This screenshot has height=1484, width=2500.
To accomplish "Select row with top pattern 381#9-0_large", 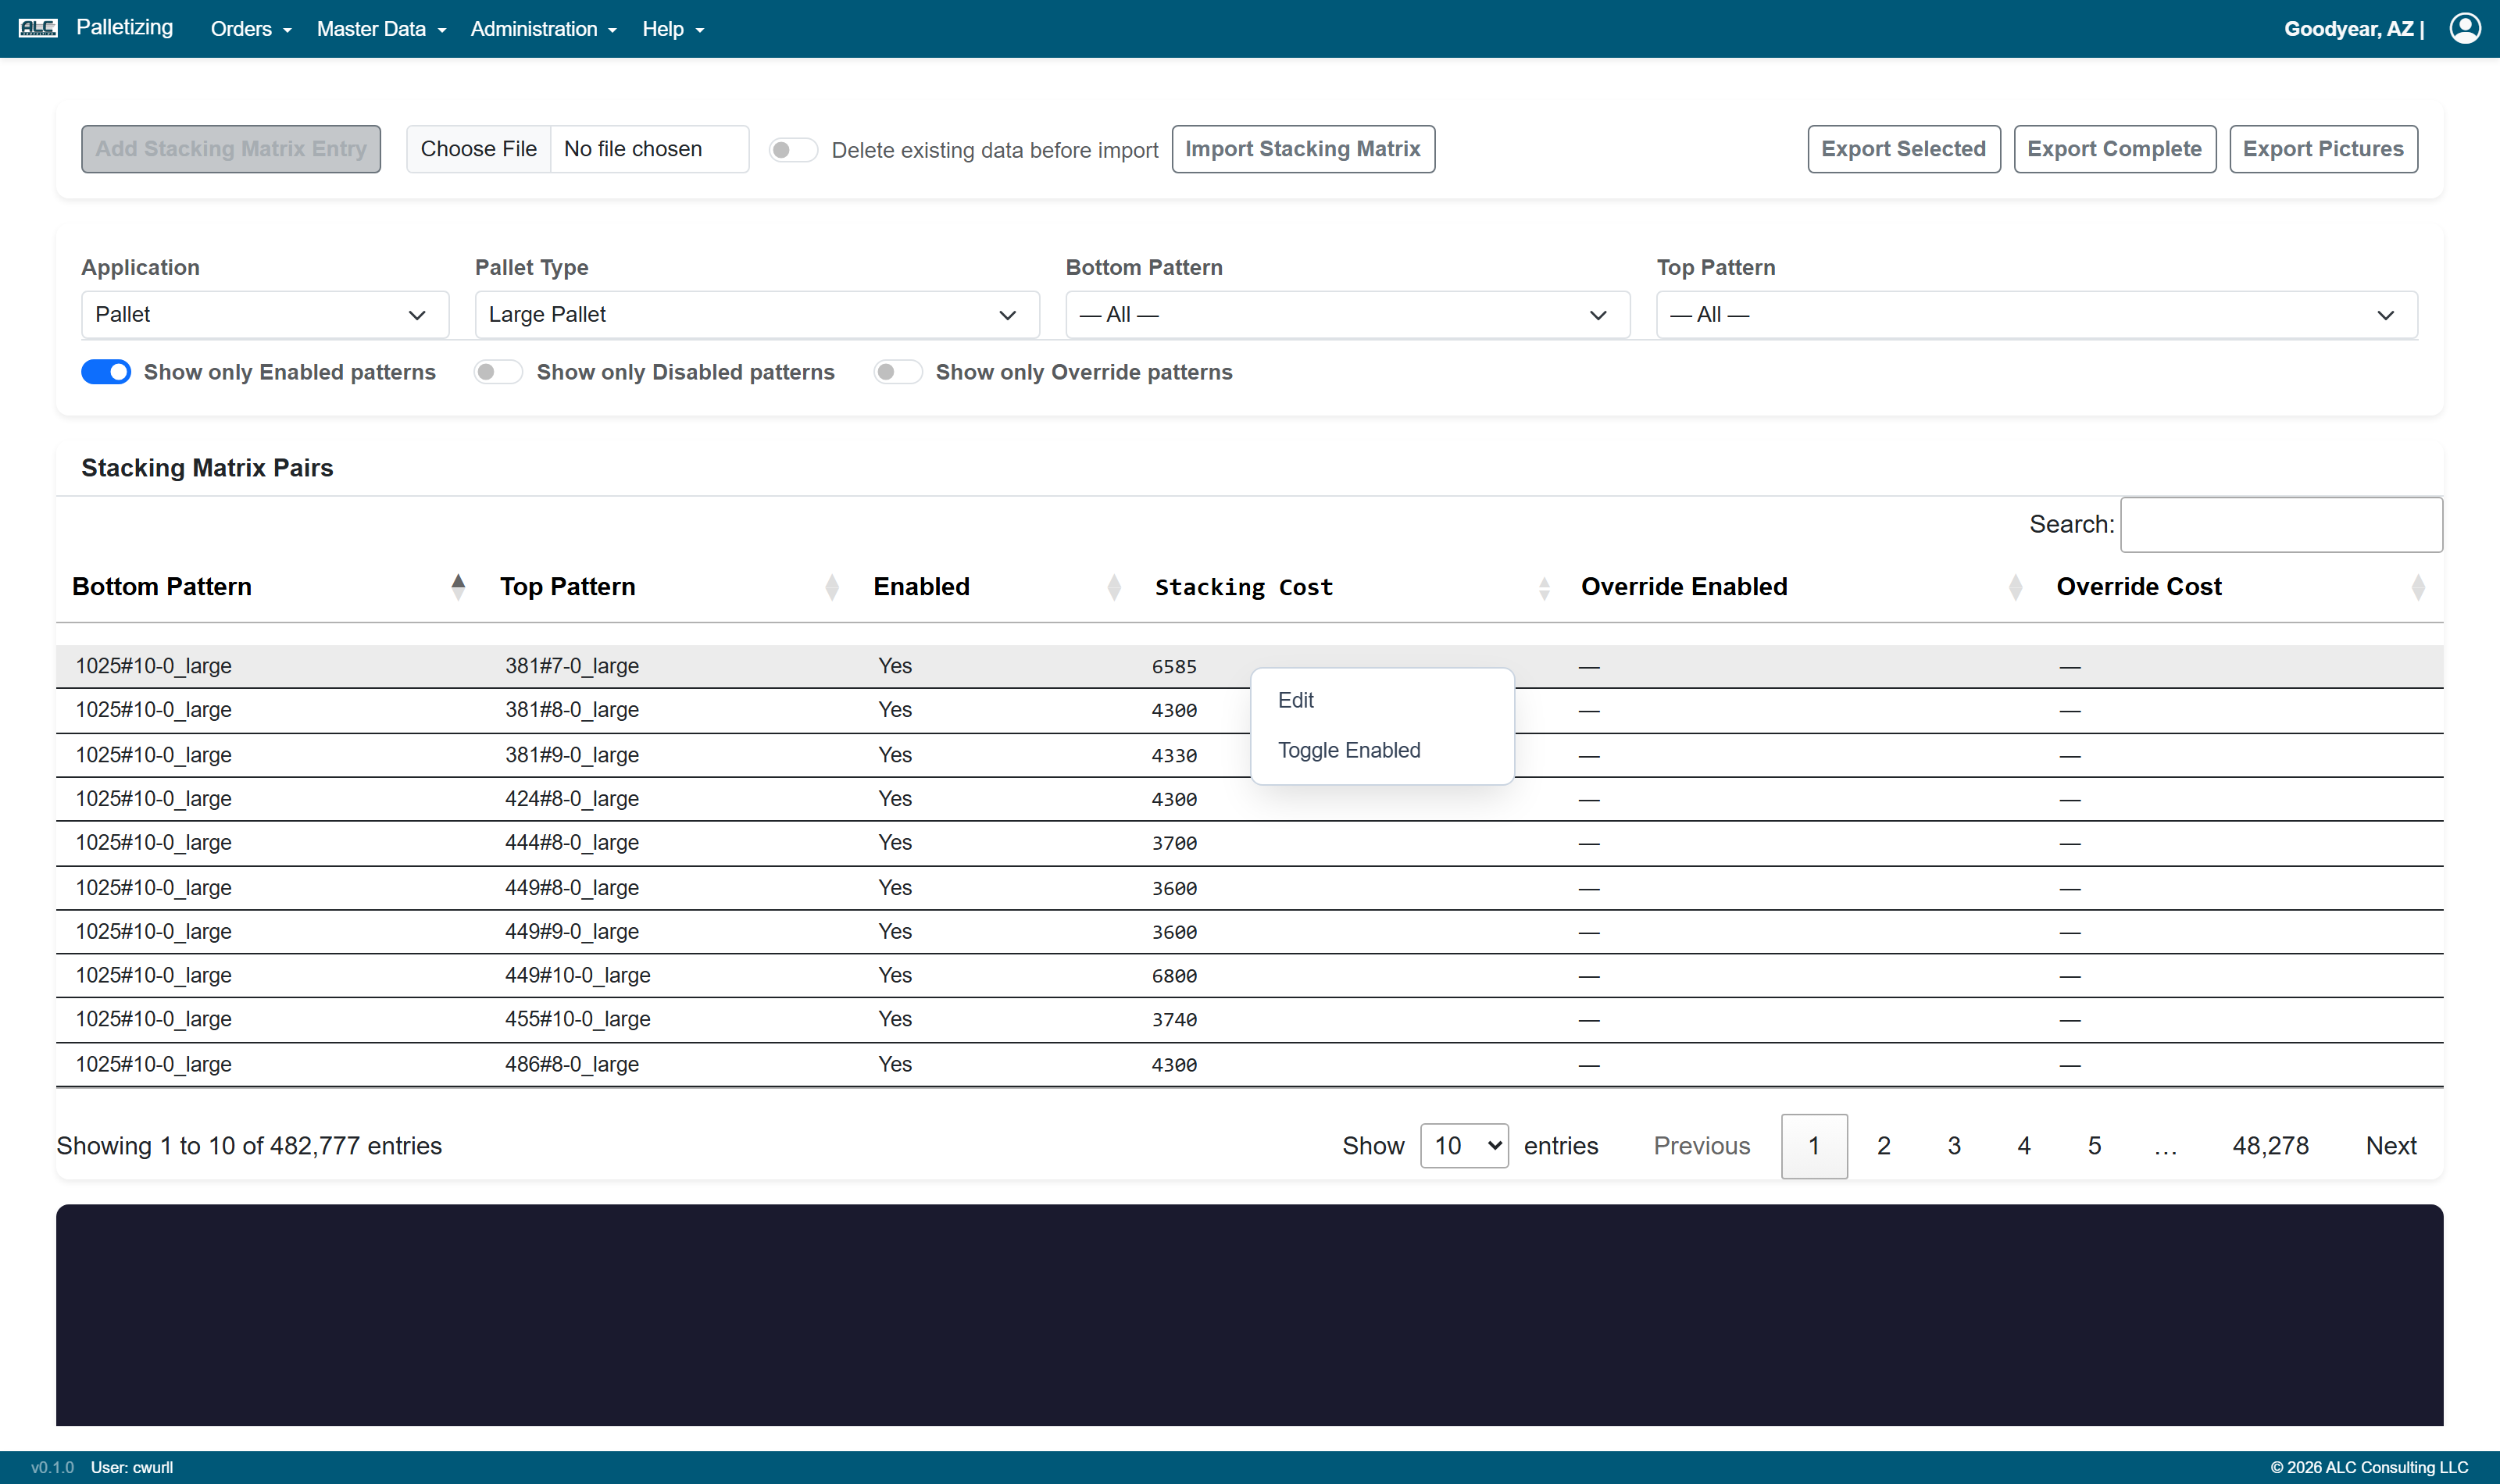I will [1249, 755].
